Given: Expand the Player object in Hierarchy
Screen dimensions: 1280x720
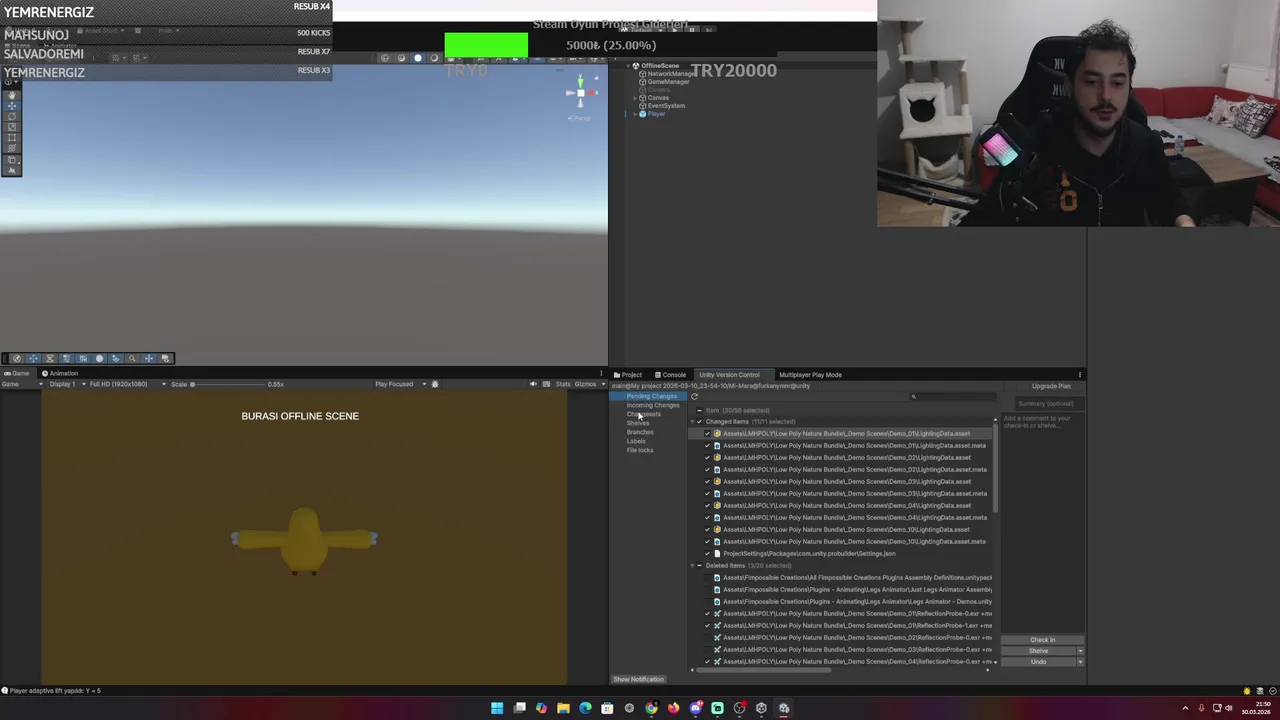Looking at the screenshot, I should pyautogui.click(x=635, y=114).
